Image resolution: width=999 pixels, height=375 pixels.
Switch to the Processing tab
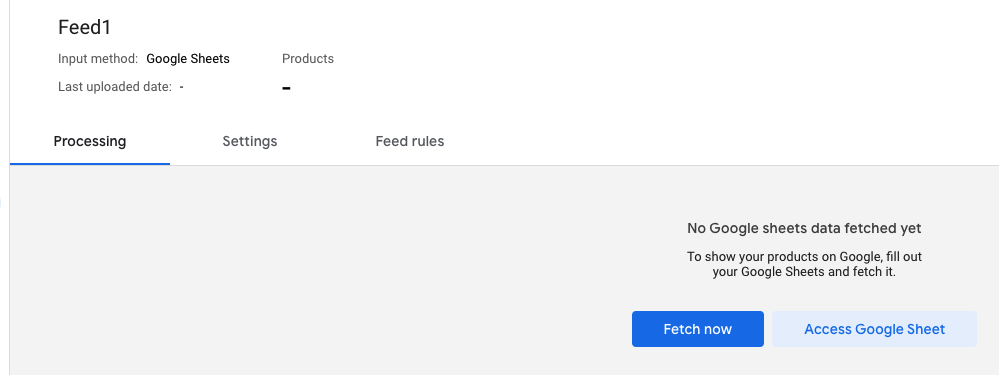coord(90,141)
